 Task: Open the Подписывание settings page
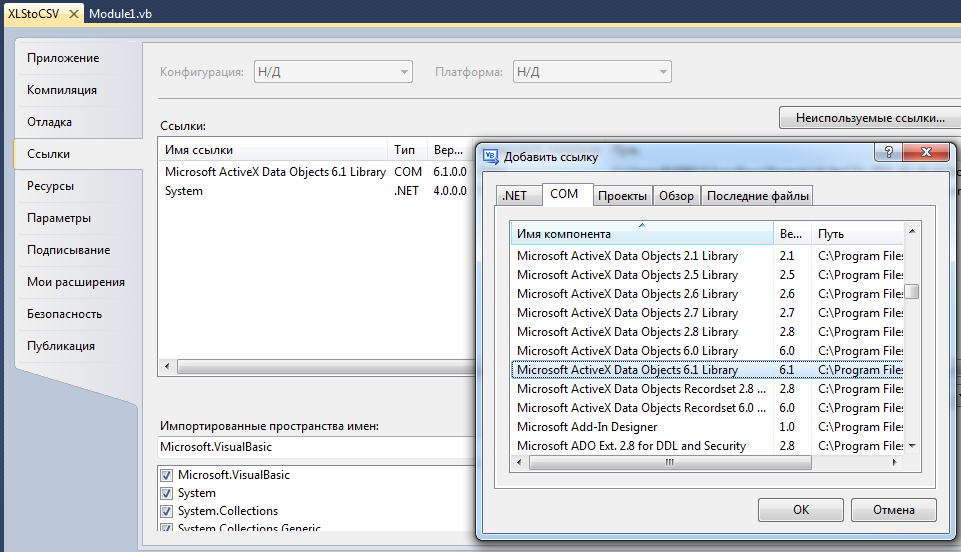click(x=78, y=250)
